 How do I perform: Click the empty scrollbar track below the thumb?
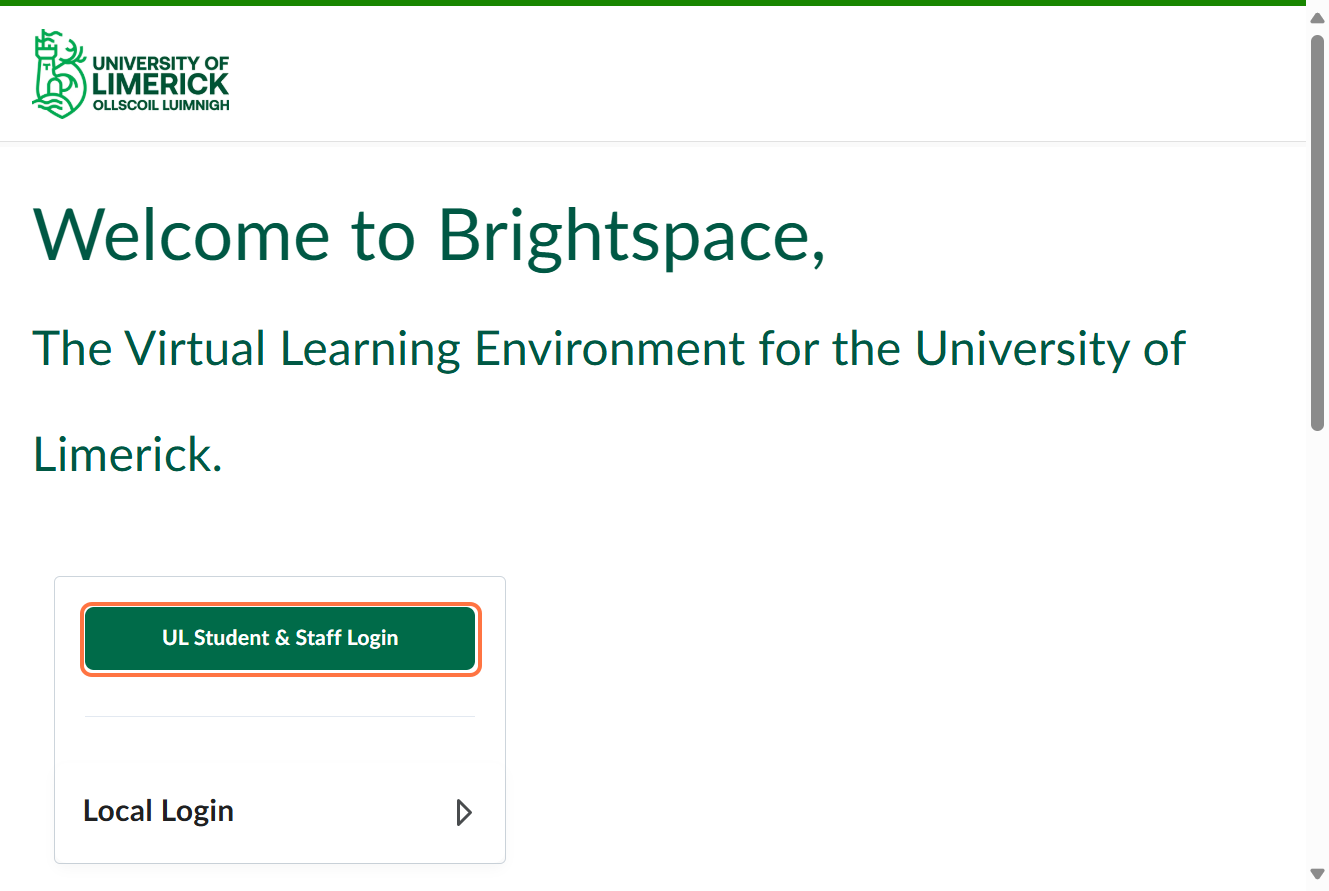pyautogui.click(x=1317, y=650)
